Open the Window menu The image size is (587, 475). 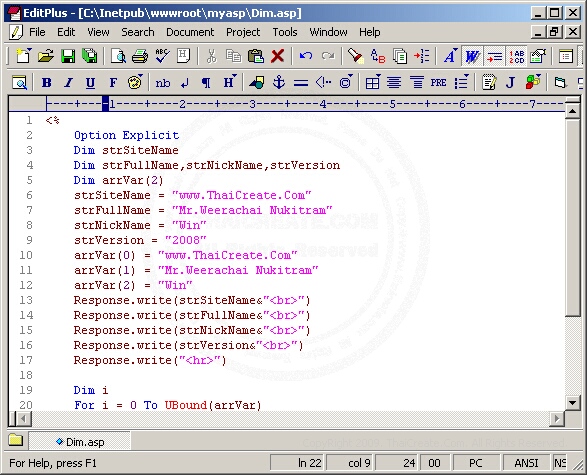328,32
